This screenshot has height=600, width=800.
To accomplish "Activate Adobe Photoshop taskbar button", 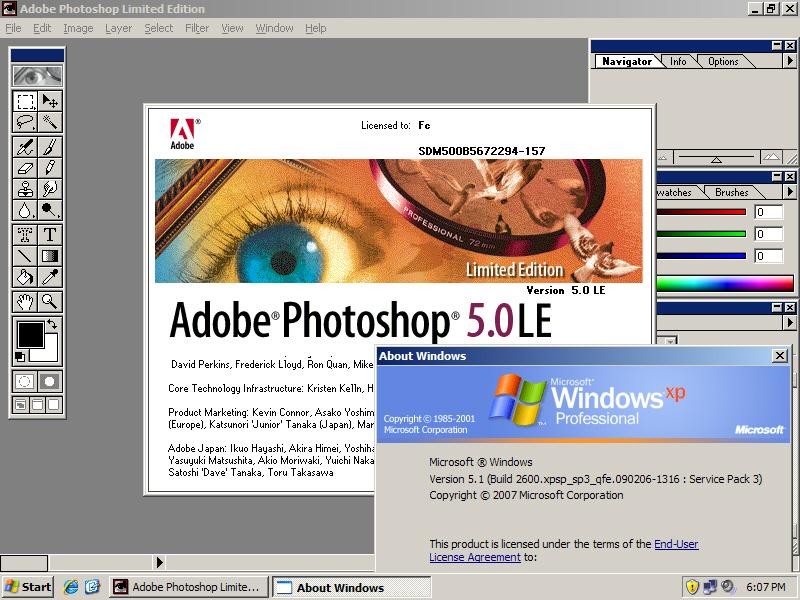I will (189, 587).
